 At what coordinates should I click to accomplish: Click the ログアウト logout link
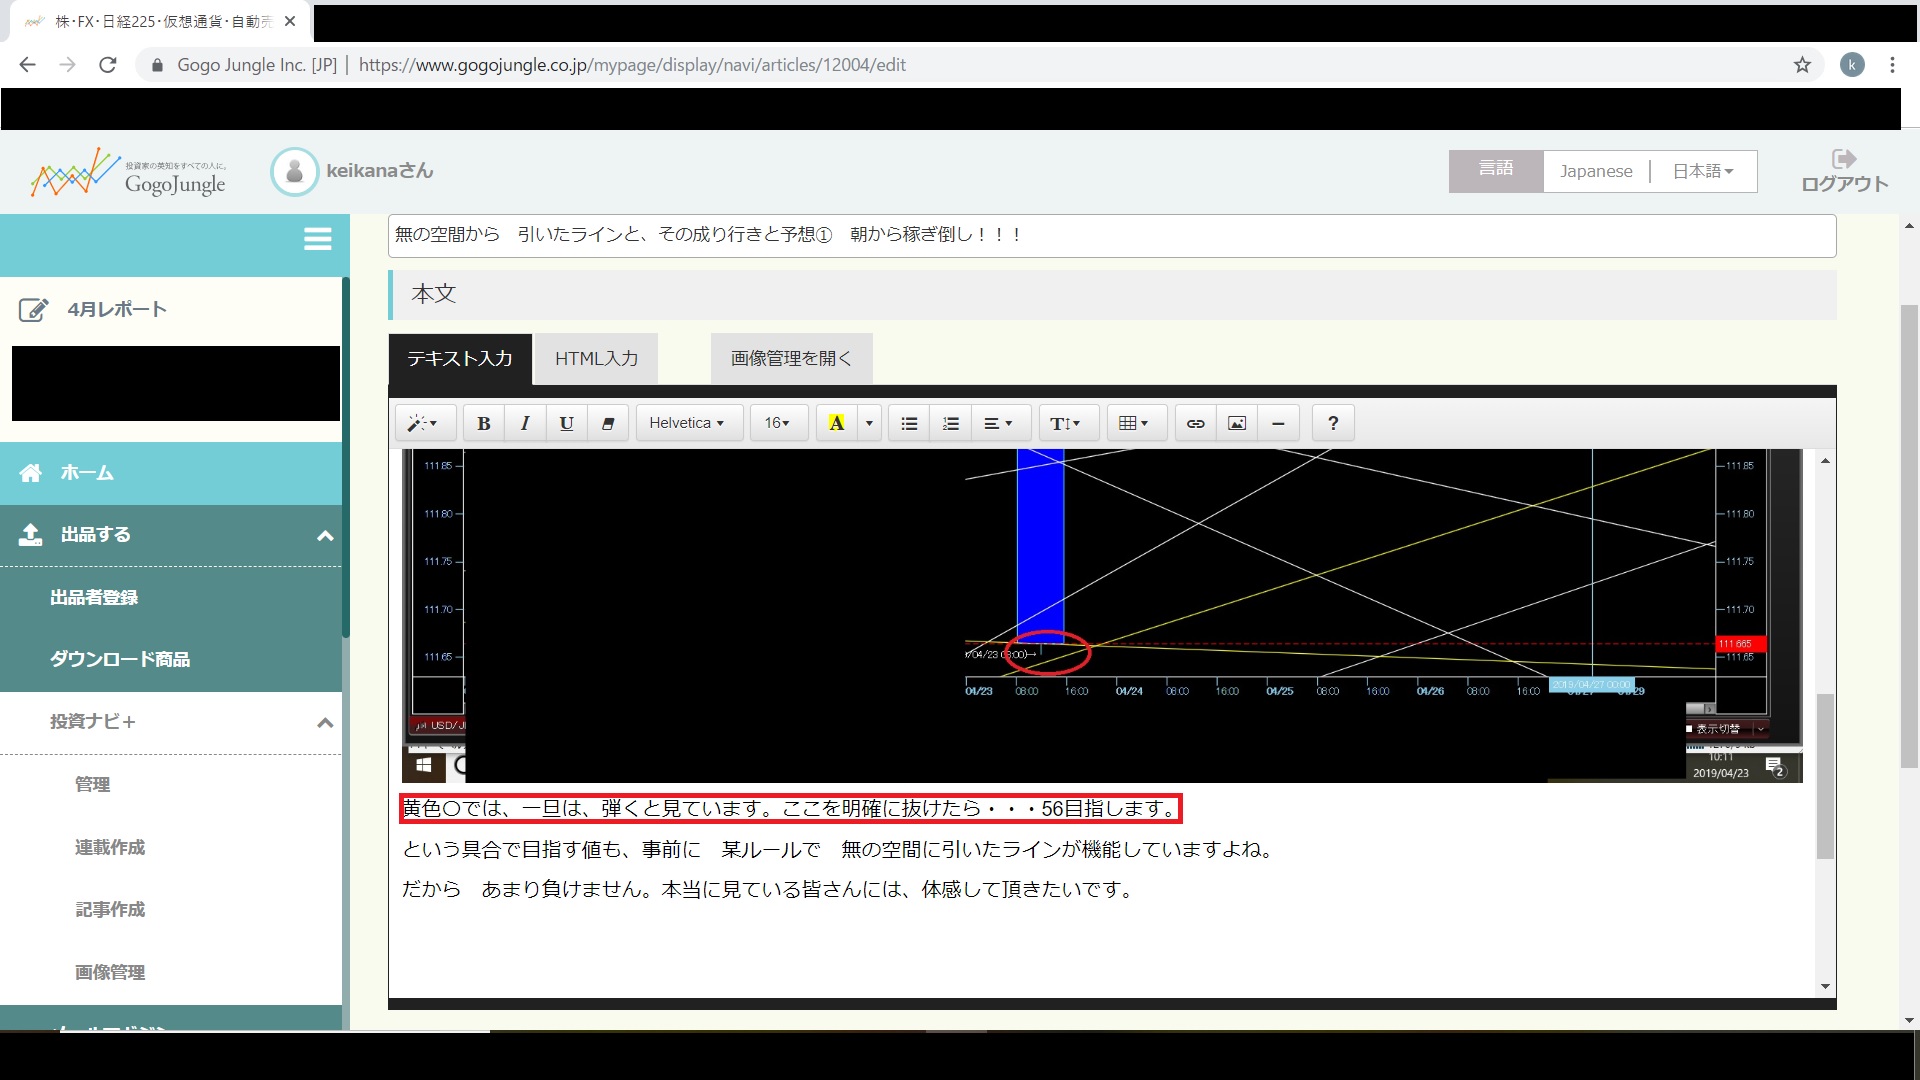tap(1844, 172)
